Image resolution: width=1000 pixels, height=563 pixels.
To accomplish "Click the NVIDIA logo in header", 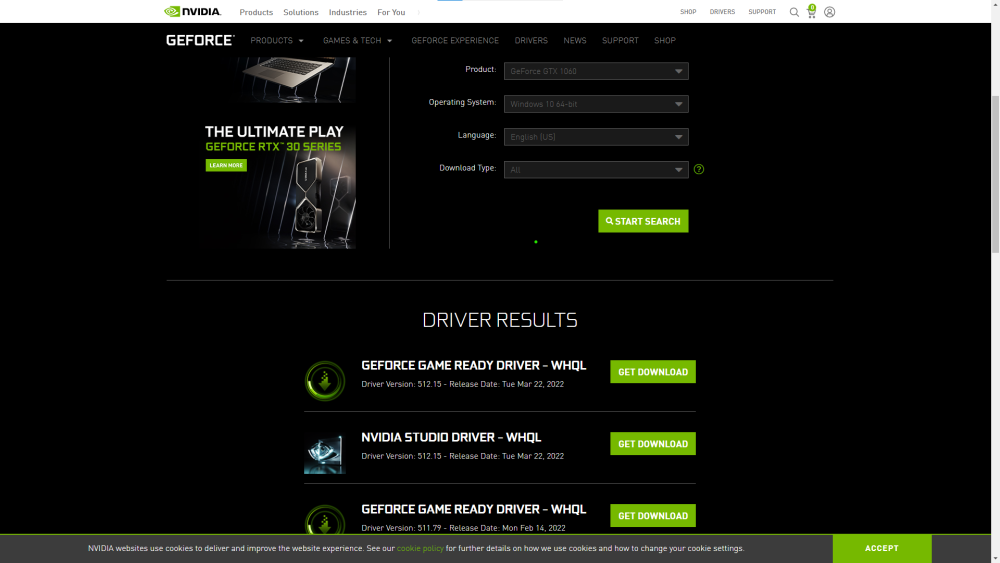I will 193,11.
